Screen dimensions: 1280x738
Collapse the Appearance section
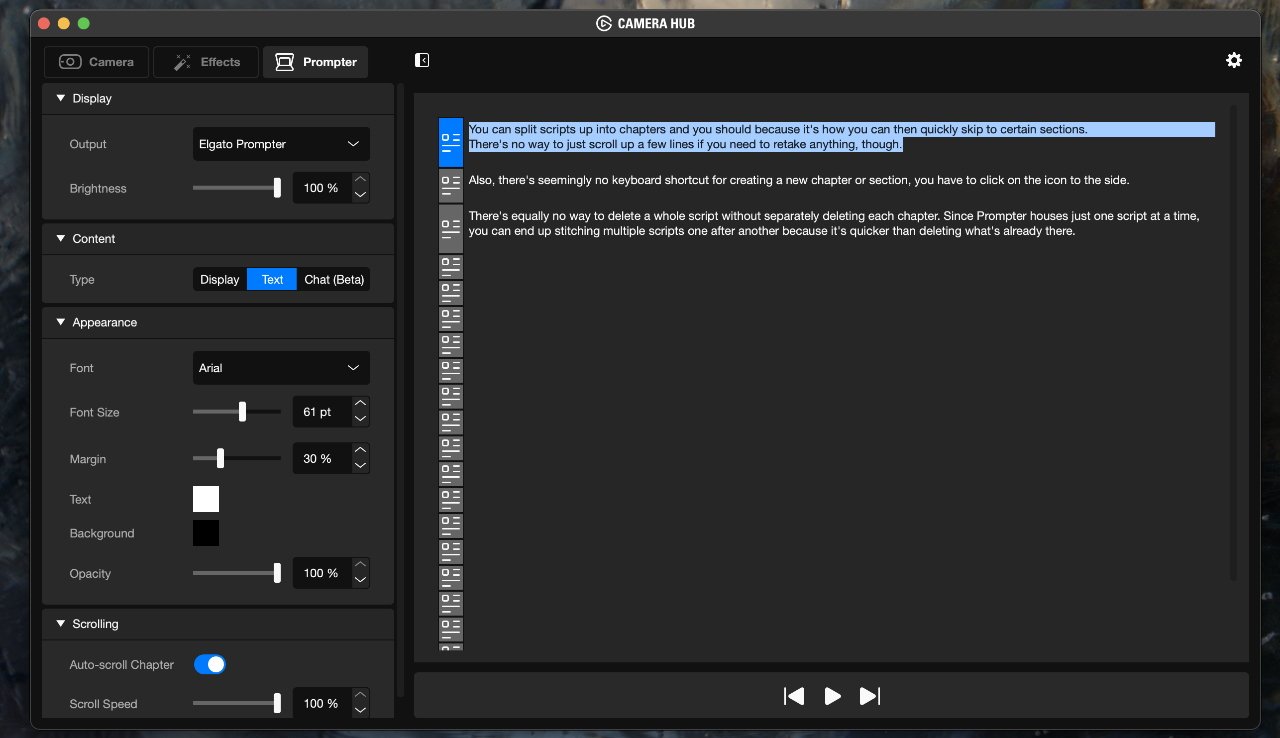[60, 323]
